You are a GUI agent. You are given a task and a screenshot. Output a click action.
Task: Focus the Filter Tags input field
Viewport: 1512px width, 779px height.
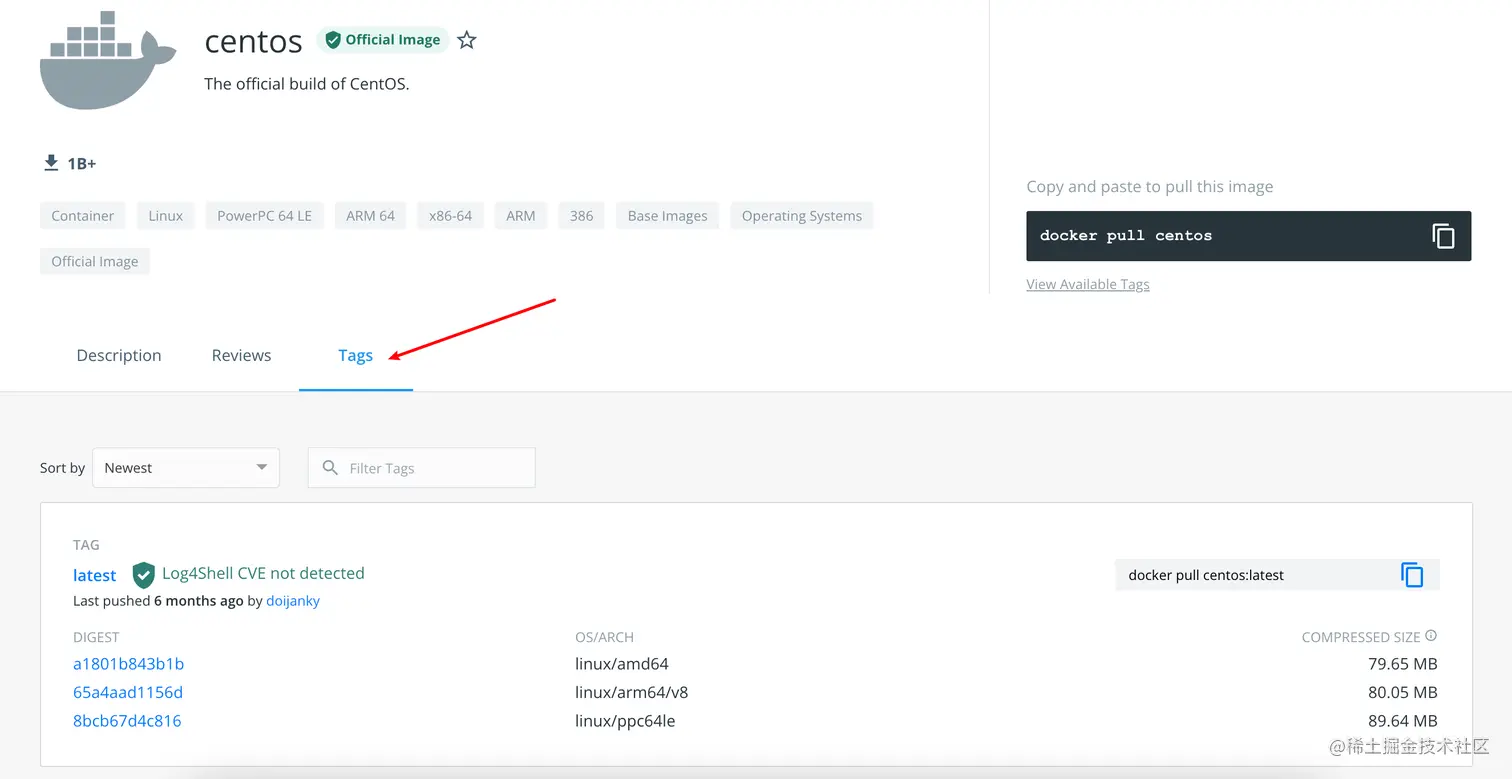click(x=422, y=467)
